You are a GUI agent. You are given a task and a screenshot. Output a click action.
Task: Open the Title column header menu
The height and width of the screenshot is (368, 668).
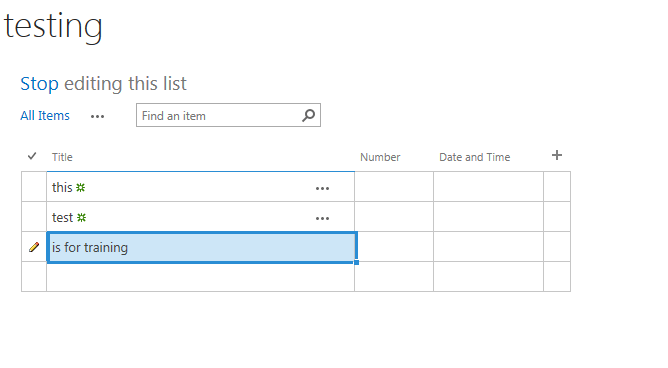(x=62, y=157)
